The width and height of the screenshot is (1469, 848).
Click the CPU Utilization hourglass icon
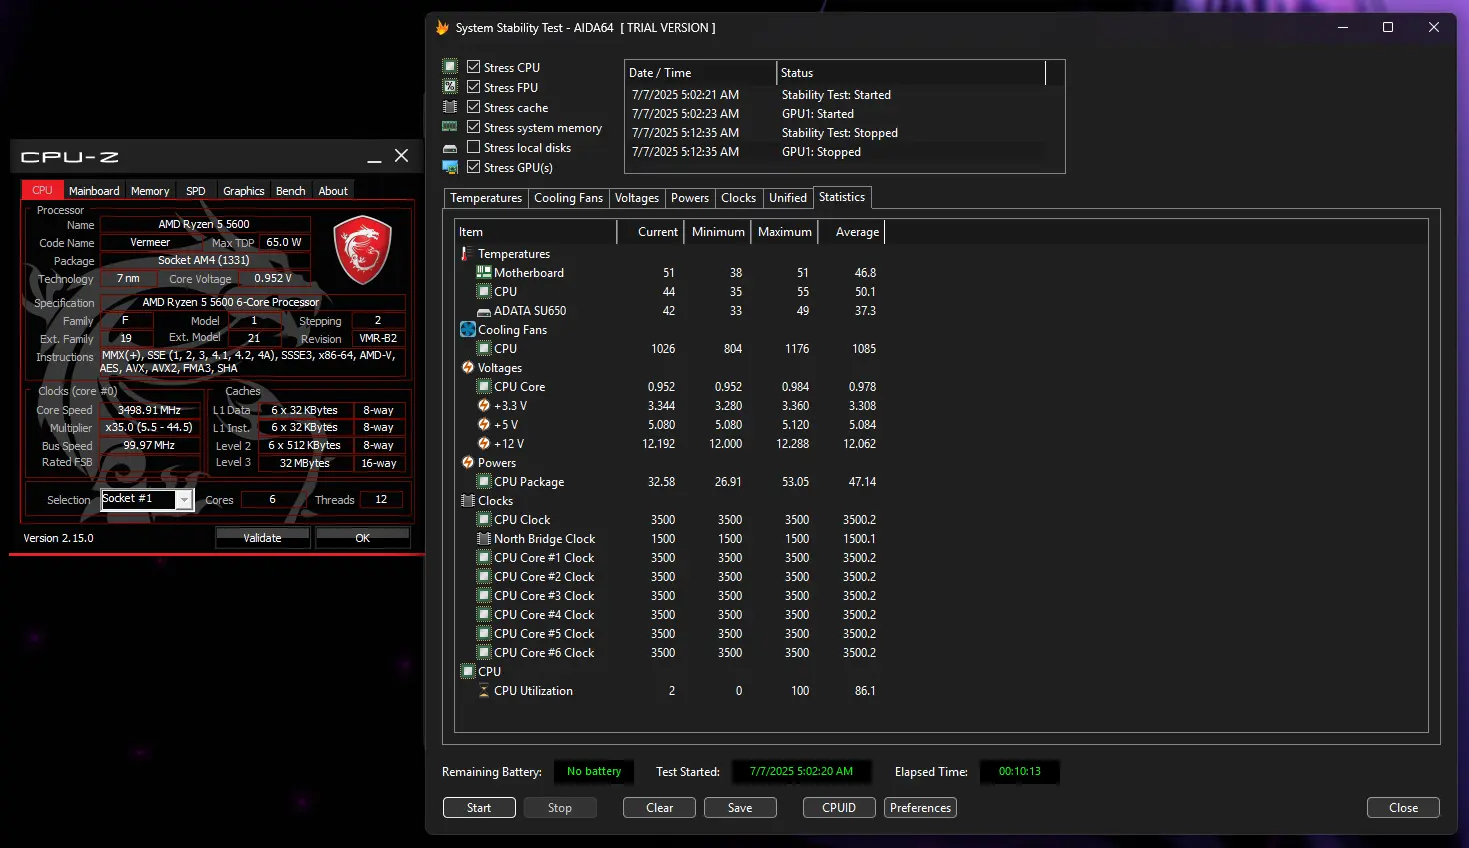[484, 691]
